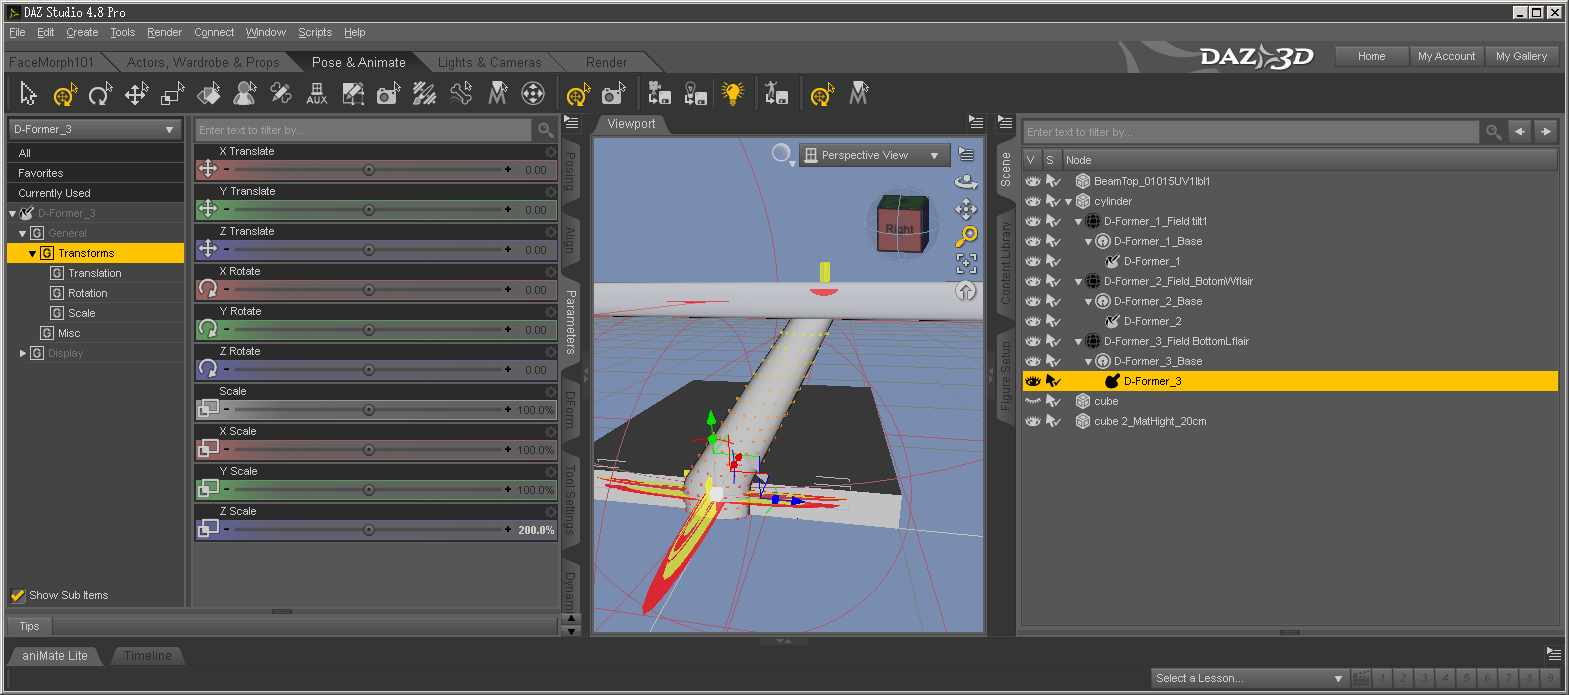Toggle visibility eye for BeamTop_0101SUV1lbl1
Screen dimensions: 1569x695
[x=1033, y=181]
